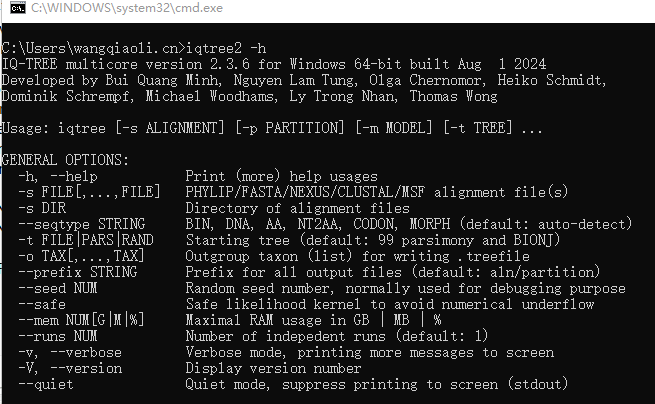Viewport: 655px width, 404px height.
Task: Click the "--mem NUM[G|M|%]" option
Action: click(x=82, y=320)
